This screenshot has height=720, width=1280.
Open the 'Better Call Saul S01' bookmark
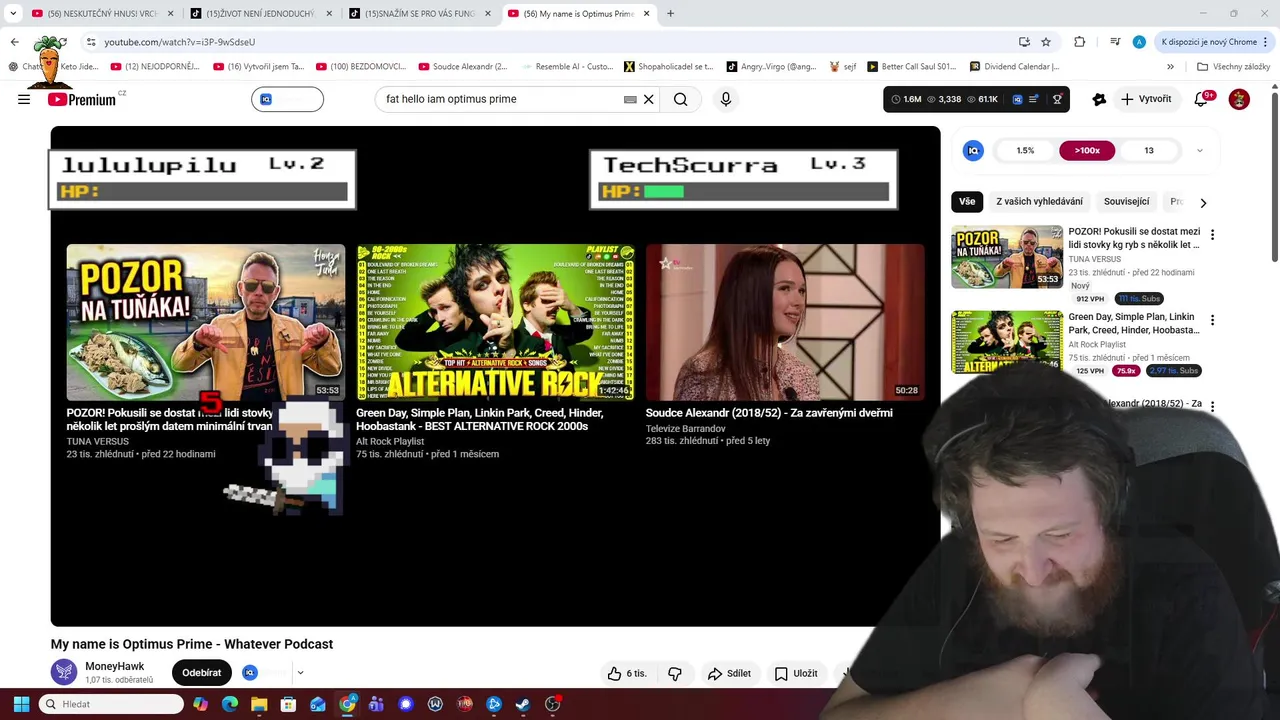[x=912, y=67]
